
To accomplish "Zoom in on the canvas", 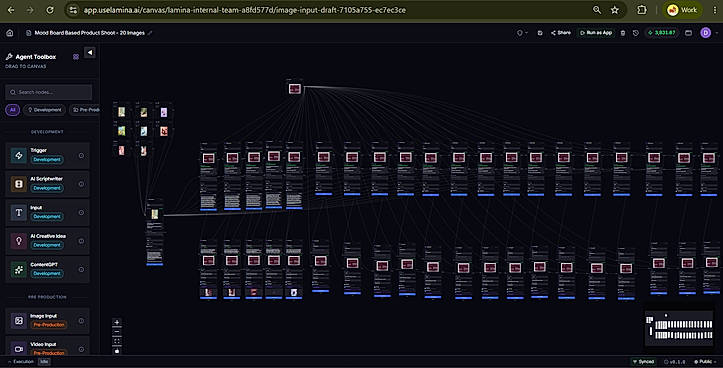I will [x=117, y=322].
